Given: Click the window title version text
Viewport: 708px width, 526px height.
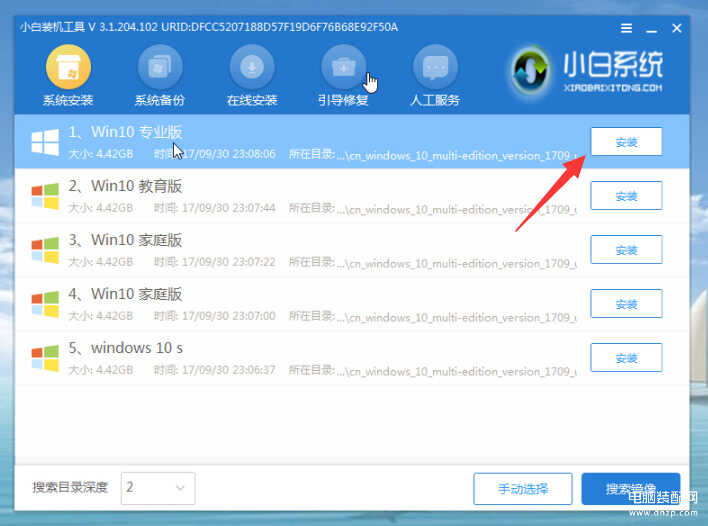Looking at the screenshot, I should pos(209,27).
